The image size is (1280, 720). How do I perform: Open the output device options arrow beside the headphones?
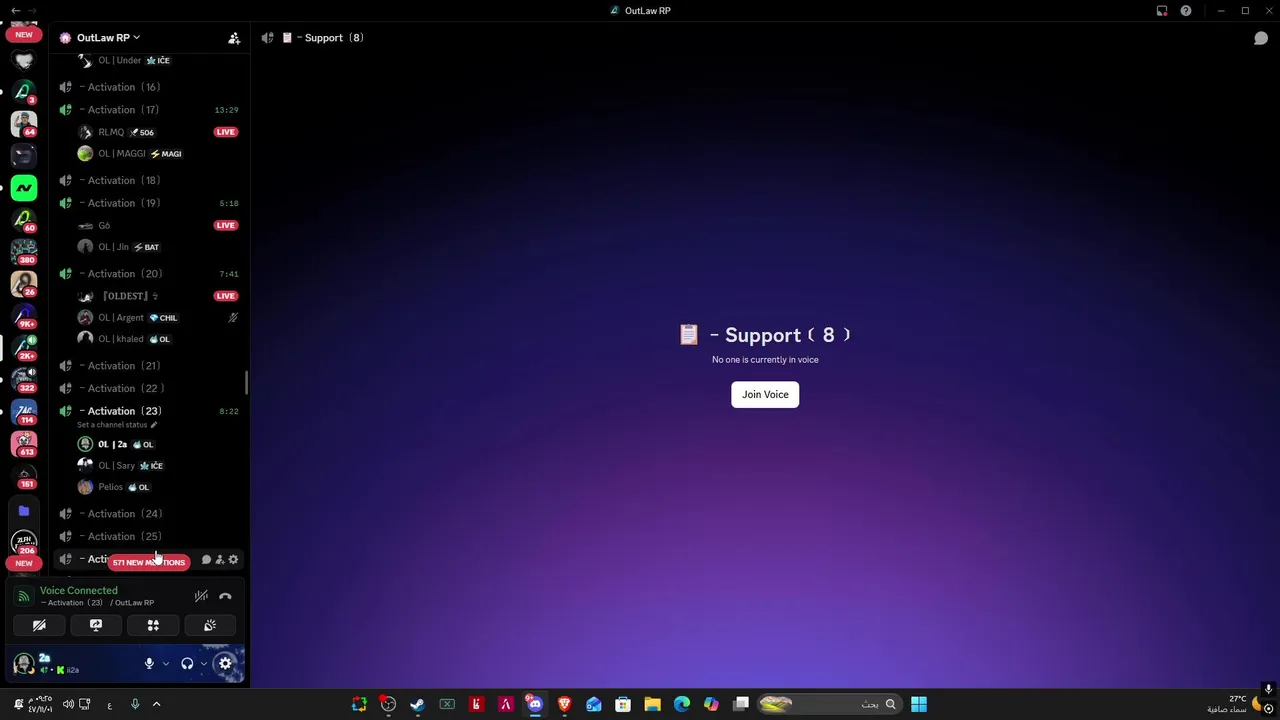[203, 663]
